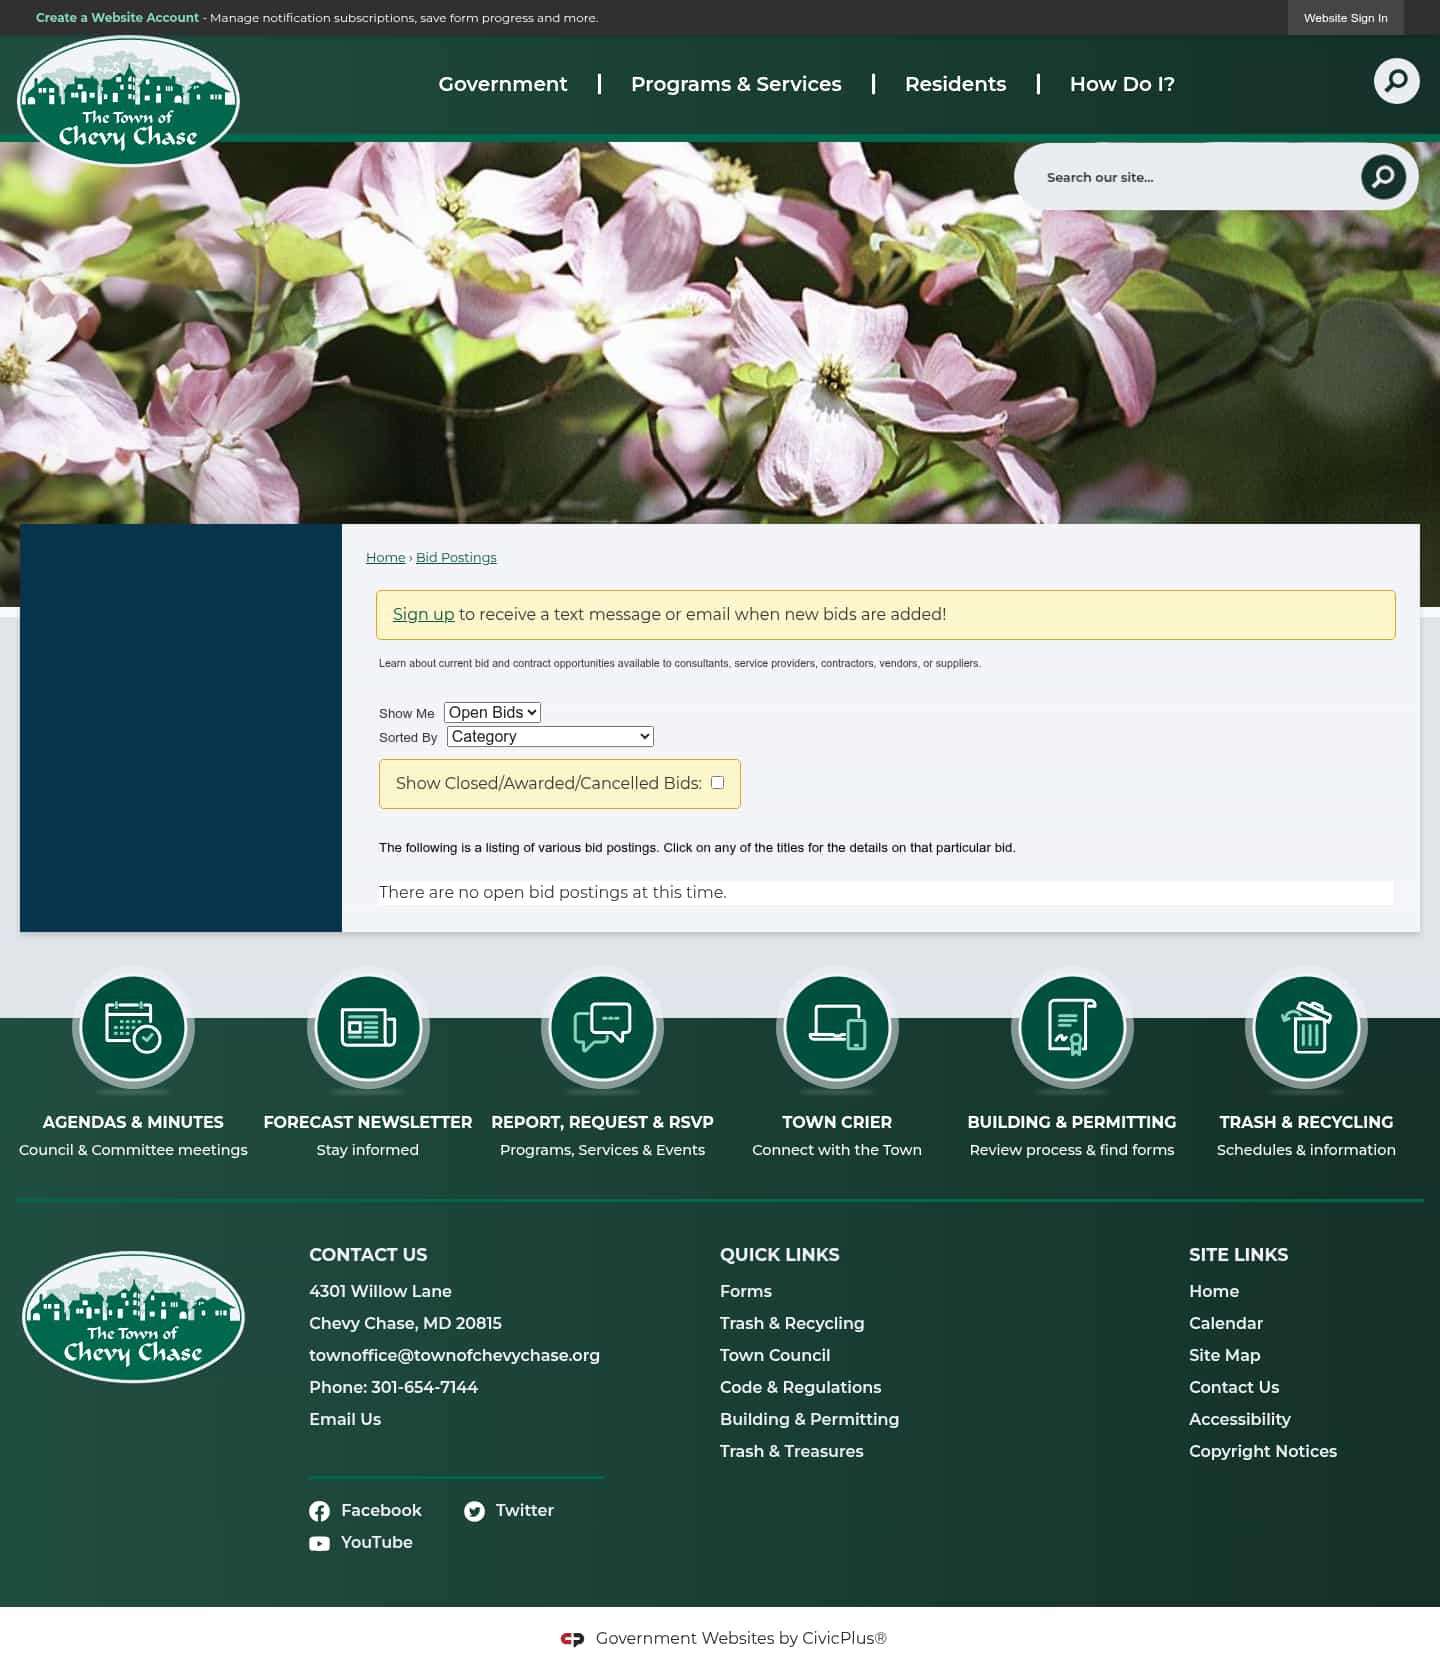
Task: Click the CivicPlus logo icon
Action: pyautogui.click(x=572, y=1639)
